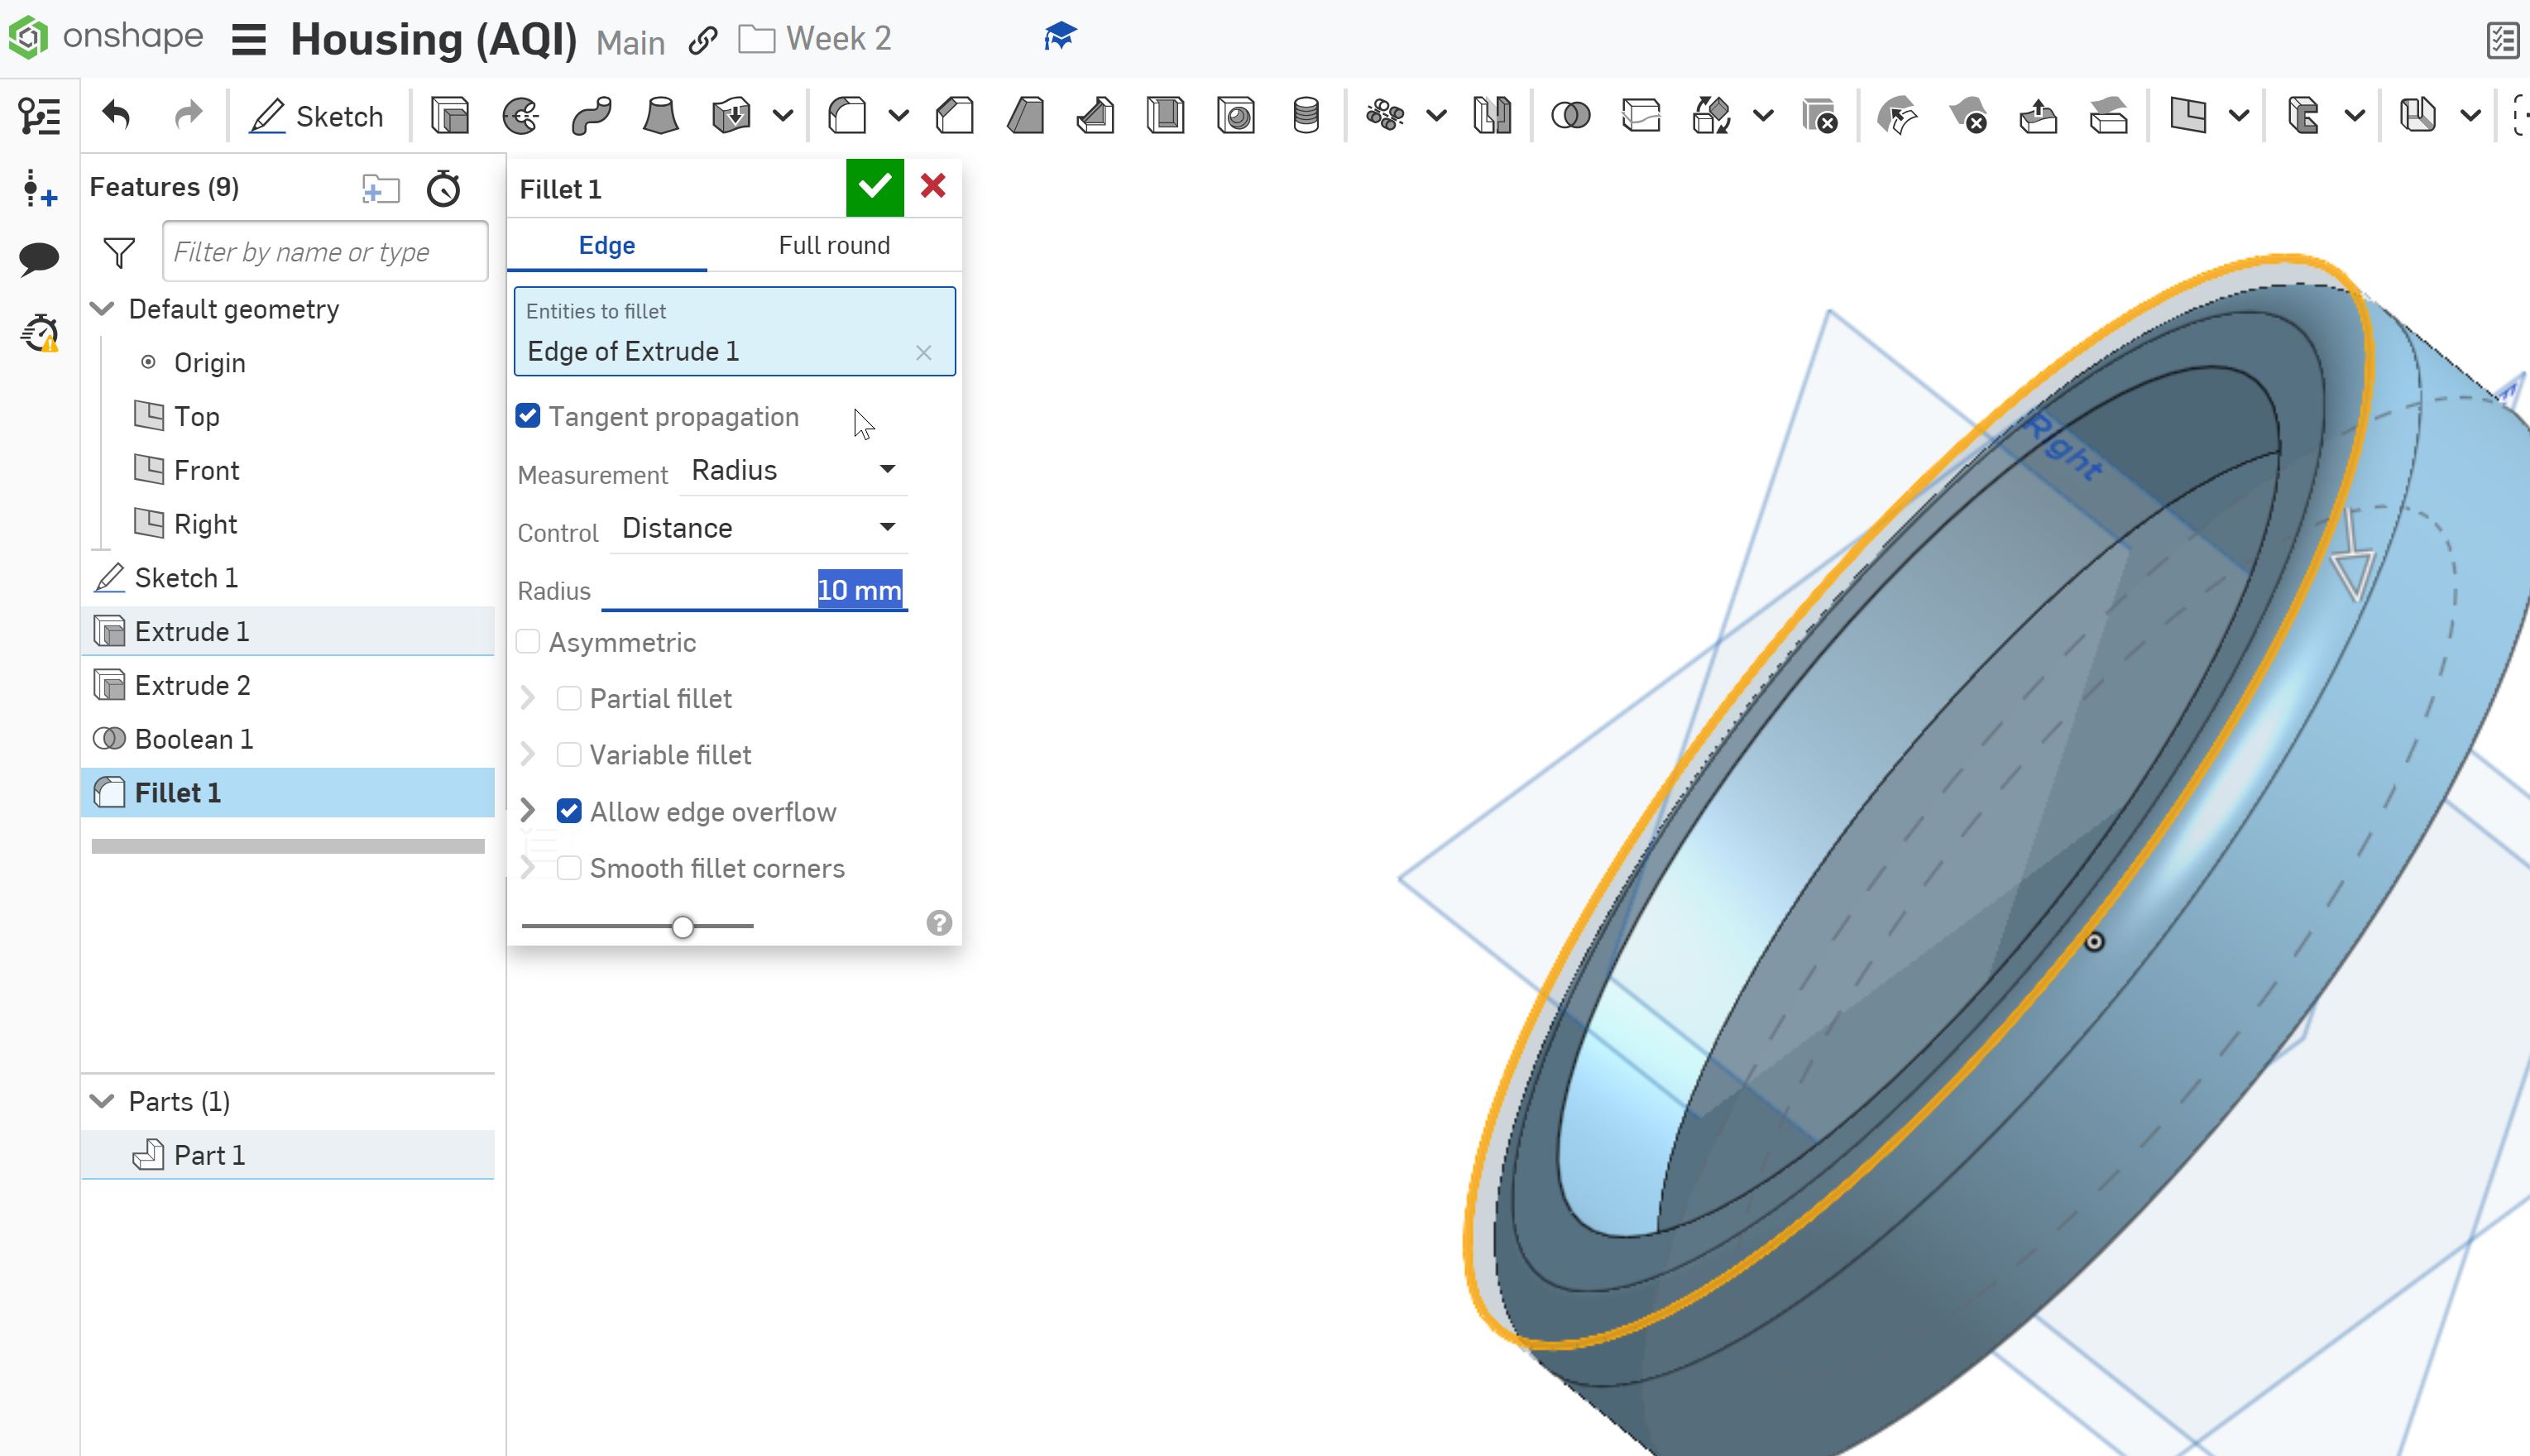2530x1456 pixels.
Task: Toggle Tangent propagation checkbox
Action: click(528, 416)
